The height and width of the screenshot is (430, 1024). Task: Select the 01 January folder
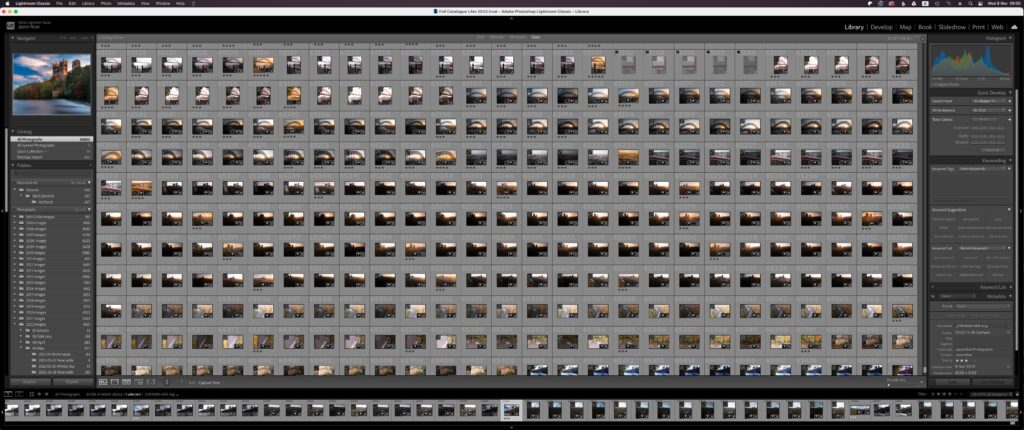(42, 330)
